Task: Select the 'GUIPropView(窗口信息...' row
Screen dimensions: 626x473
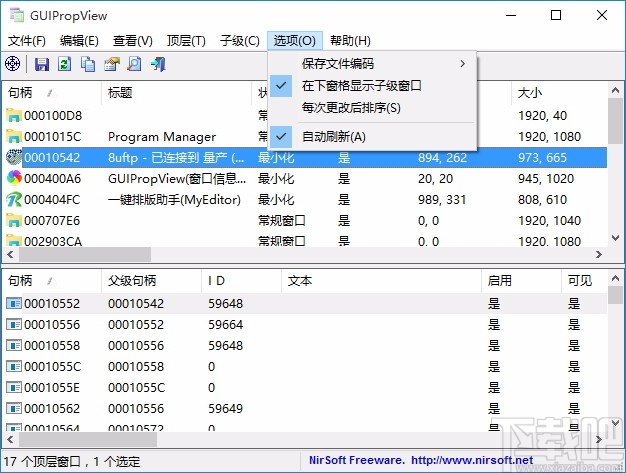Action: point(305,178)
